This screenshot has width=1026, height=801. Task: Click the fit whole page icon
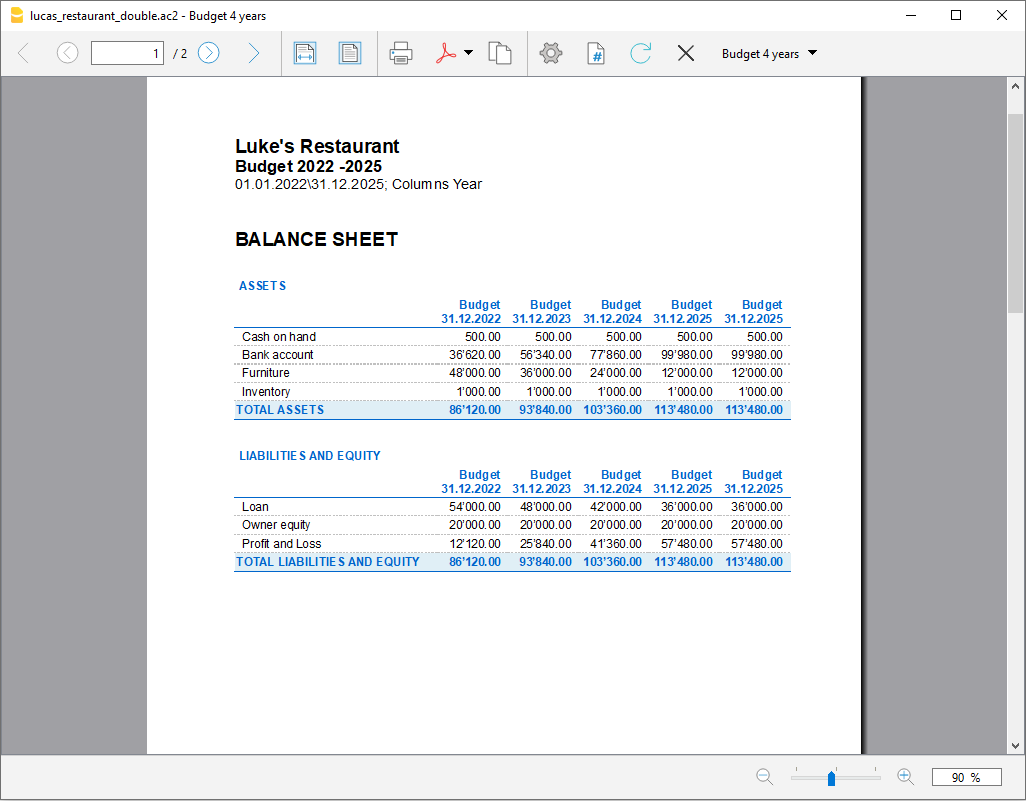[350, 53]
